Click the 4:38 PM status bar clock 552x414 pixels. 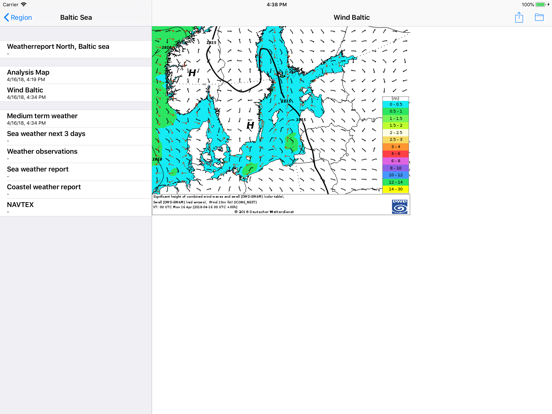tap(276, 5)
